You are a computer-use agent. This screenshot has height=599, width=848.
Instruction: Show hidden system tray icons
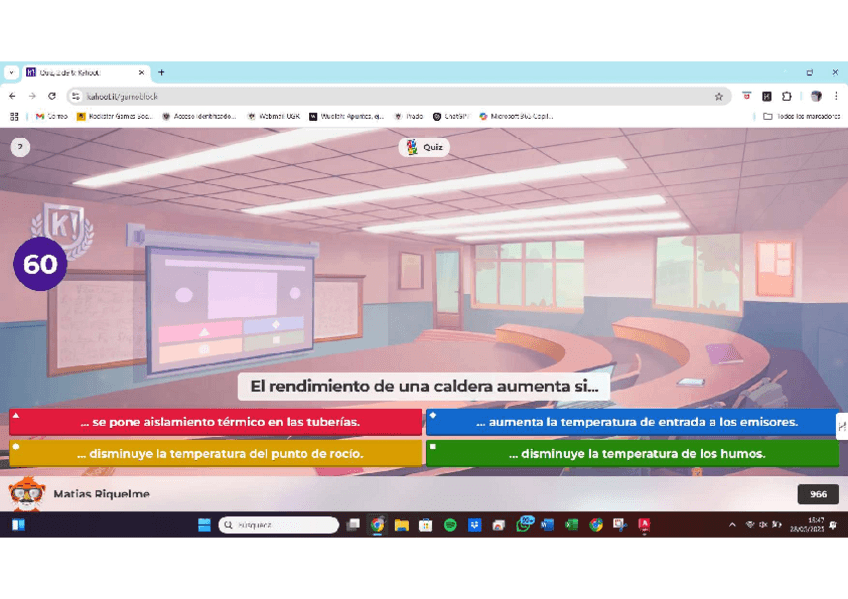(x=732, y=525)
